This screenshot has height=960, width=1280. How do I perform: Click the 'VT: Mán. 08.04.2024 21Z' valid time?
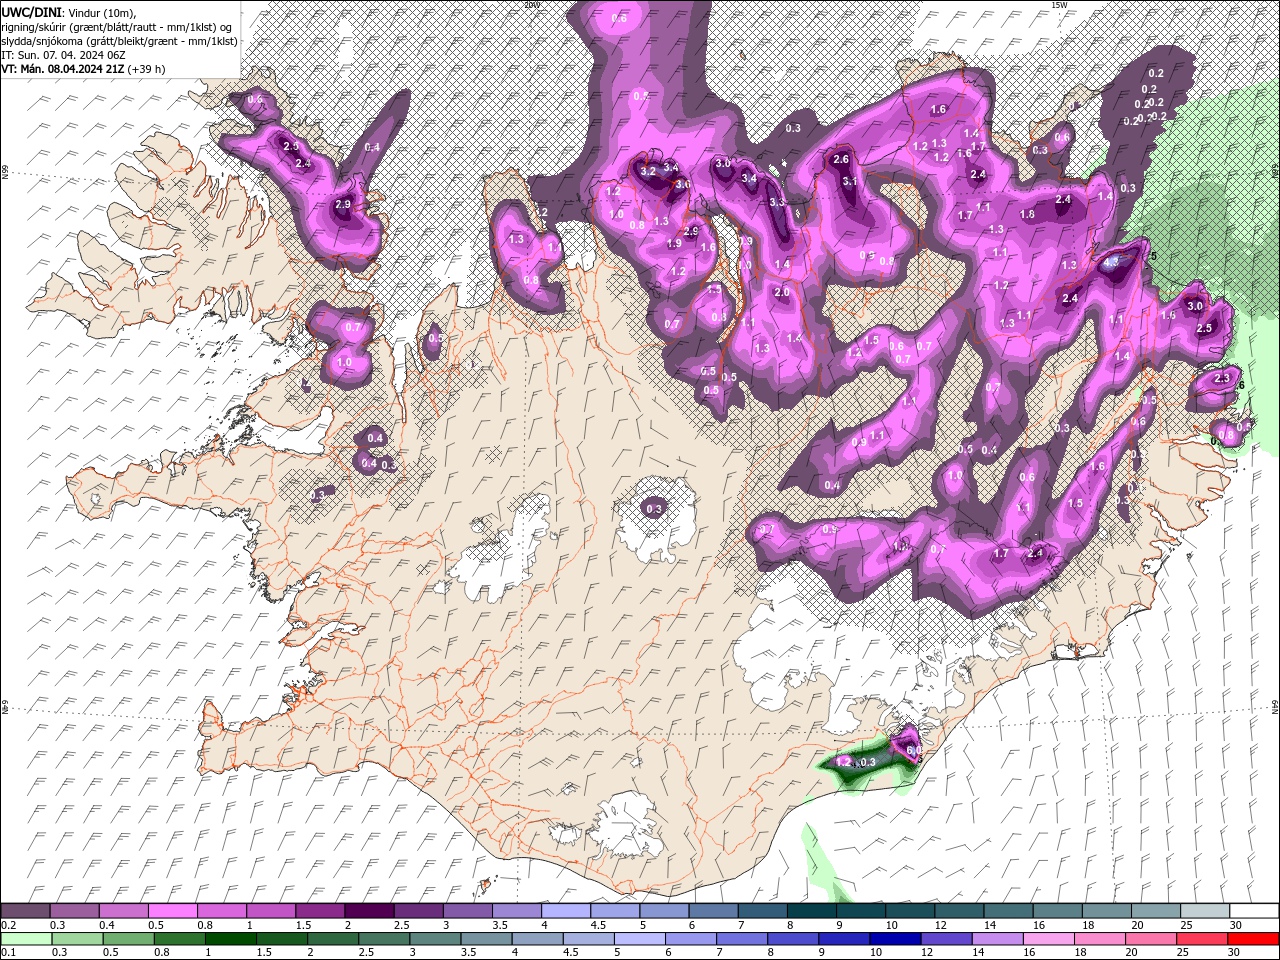pyautogui.click(x=63, y=69)
